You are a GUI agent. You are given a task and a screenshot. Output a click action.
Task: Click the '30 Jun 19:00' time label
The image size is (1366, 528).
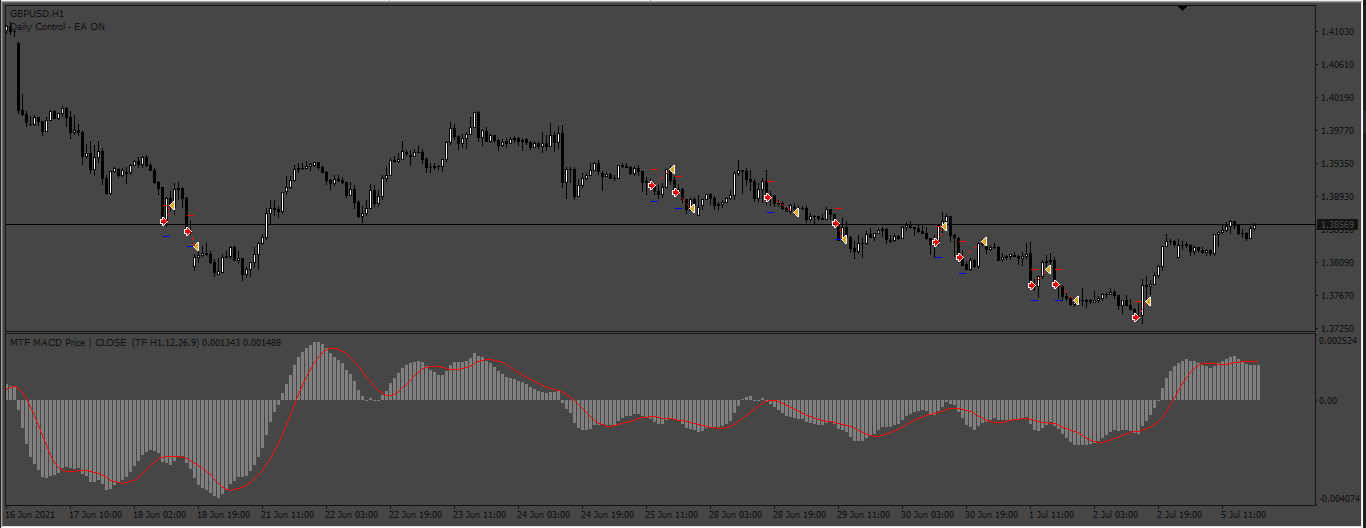(992, 515)
